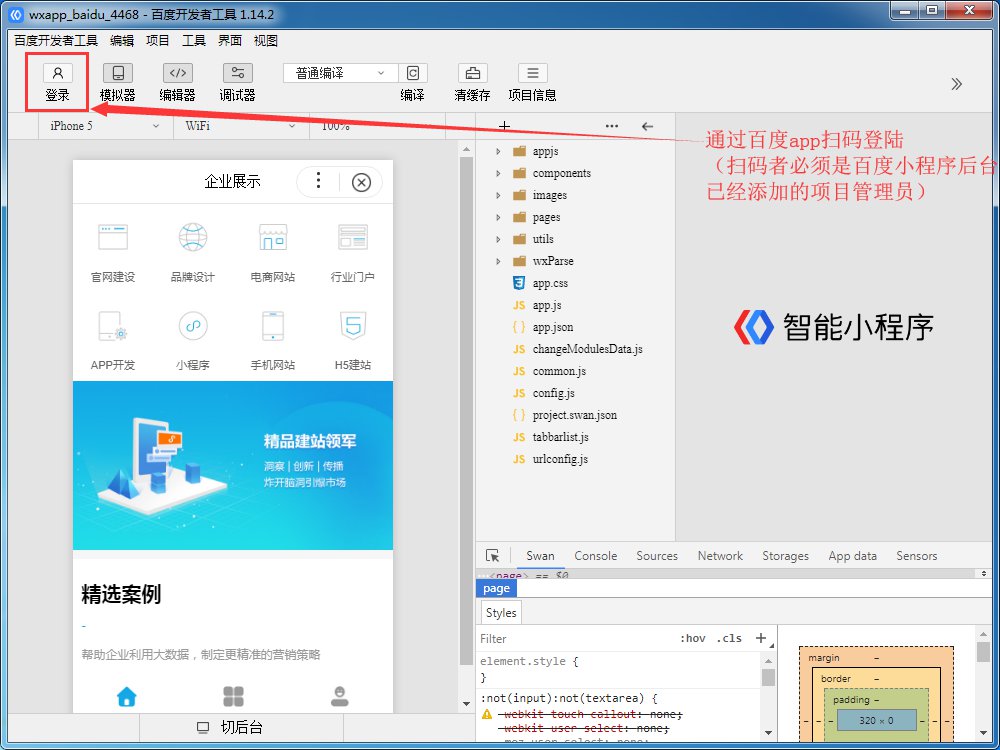This screenshot has width=1000, height=750.
Task: Toggle the 模拟器 simulator panel
Action: (x=117, y=73)
